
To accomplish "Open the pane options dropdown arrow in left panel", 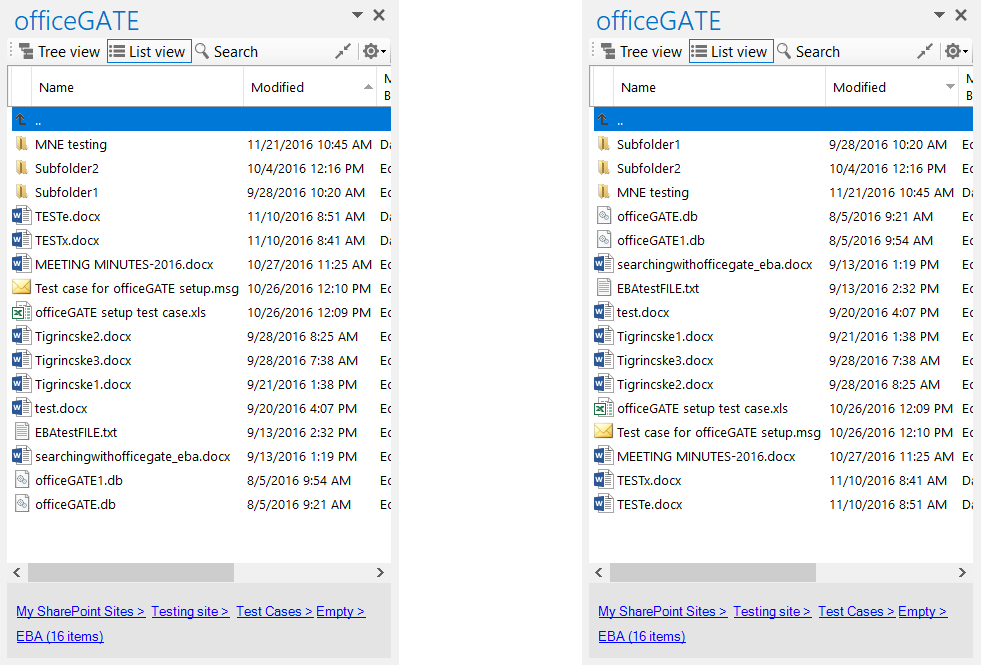I will [357, 15].
